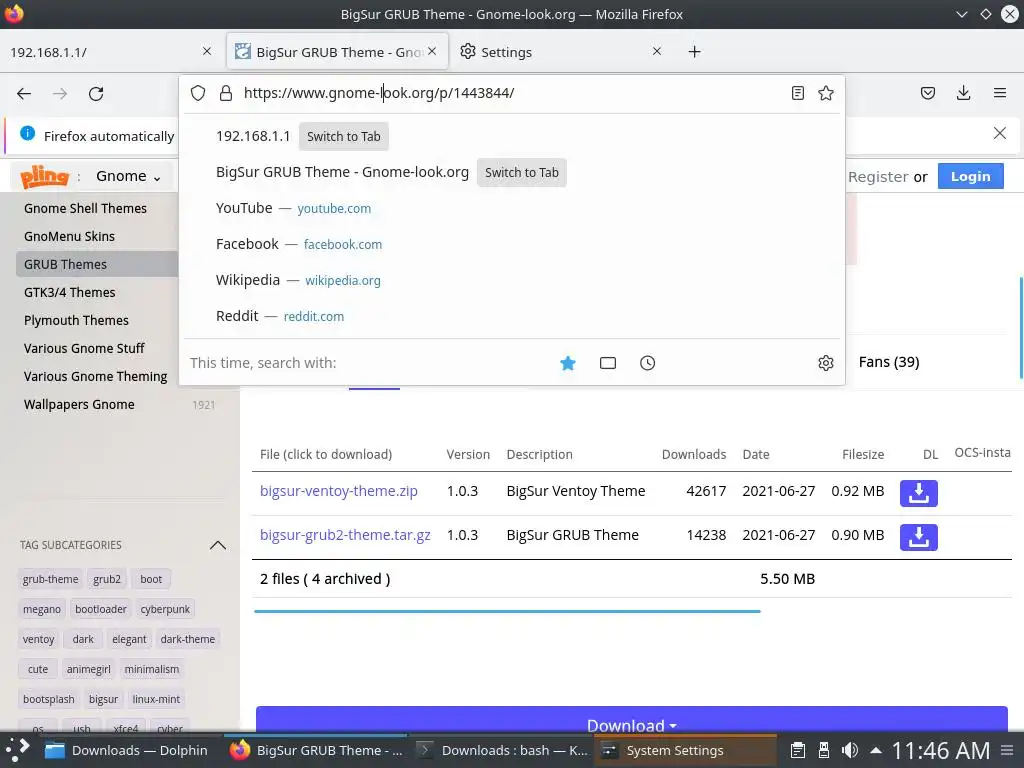1024x768 pixels.
Task: Search history with the clock shortcut
Action: tap(647, 363)
